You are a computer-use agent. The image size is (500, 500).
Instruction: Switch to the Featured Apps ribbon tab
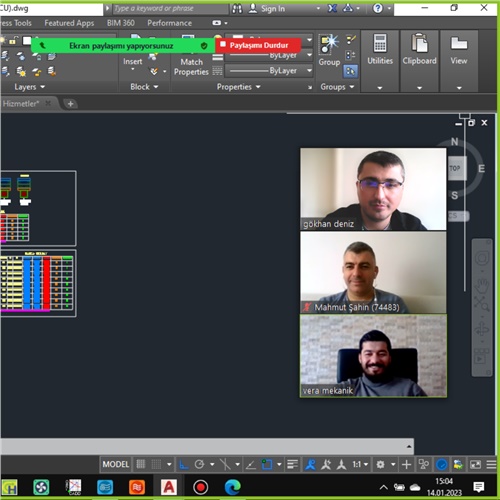tap(69, 23)
